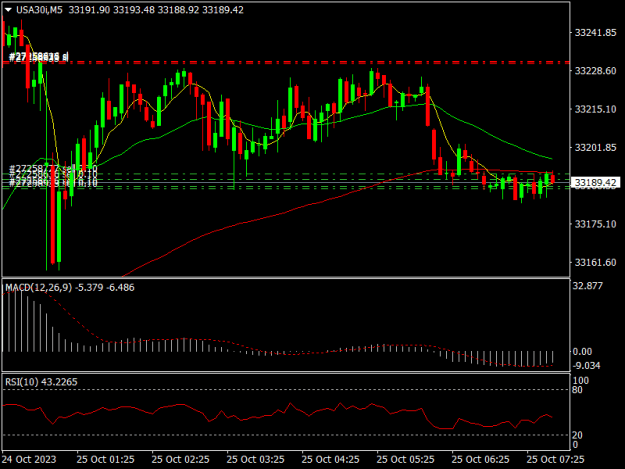The image size is (625, 469).
Task: Select the 25 Oct 02:25 time label
Action: tap(180, 459)
